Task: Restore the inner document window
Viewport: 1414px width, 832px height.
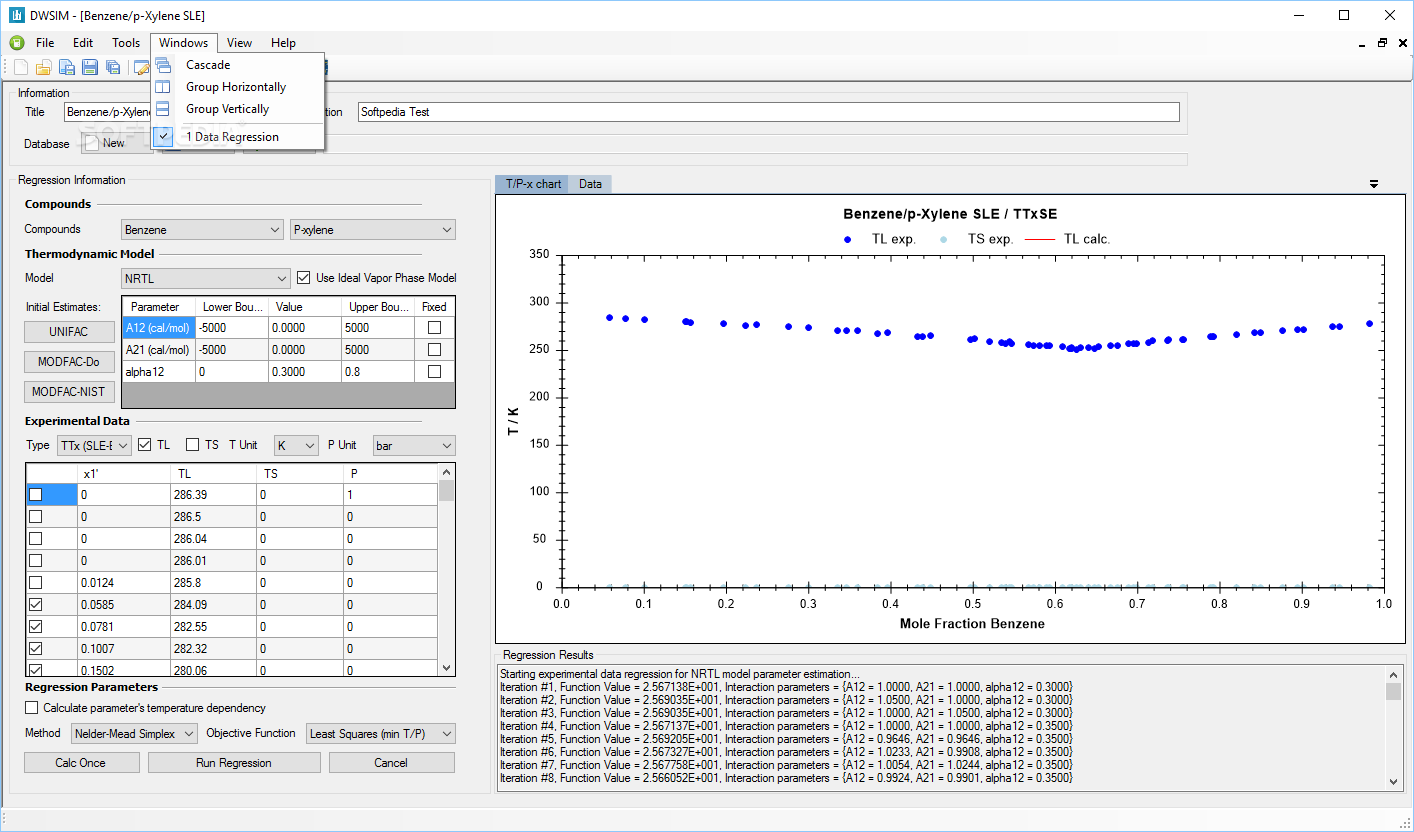Action: click(1382, 43)
